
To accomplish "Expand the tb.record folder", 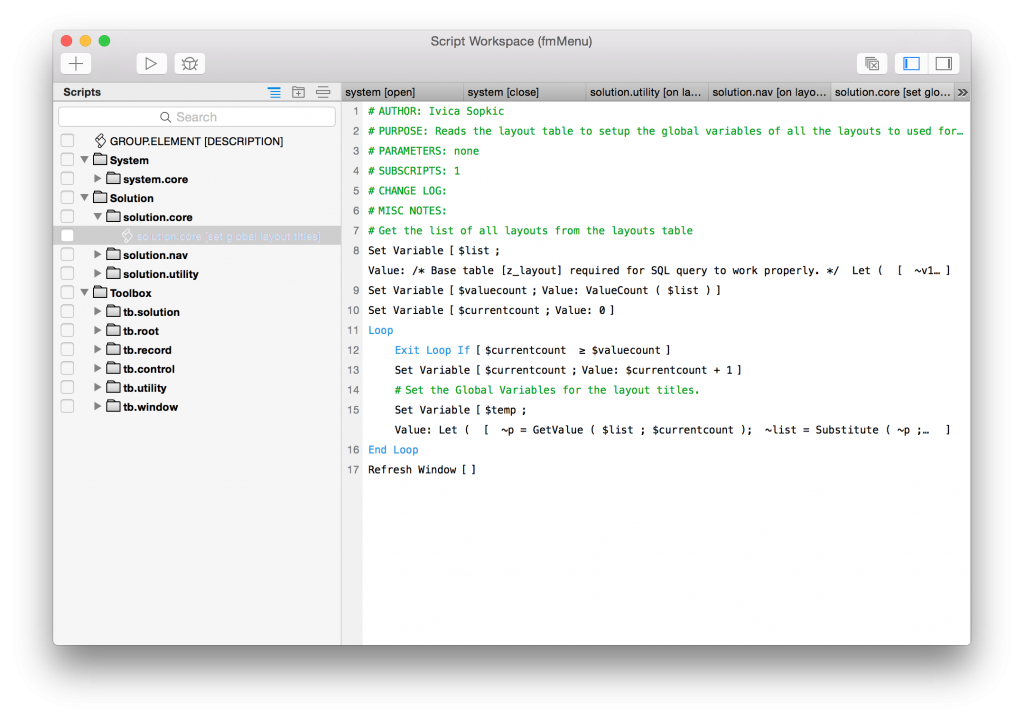I will point(97,349).
